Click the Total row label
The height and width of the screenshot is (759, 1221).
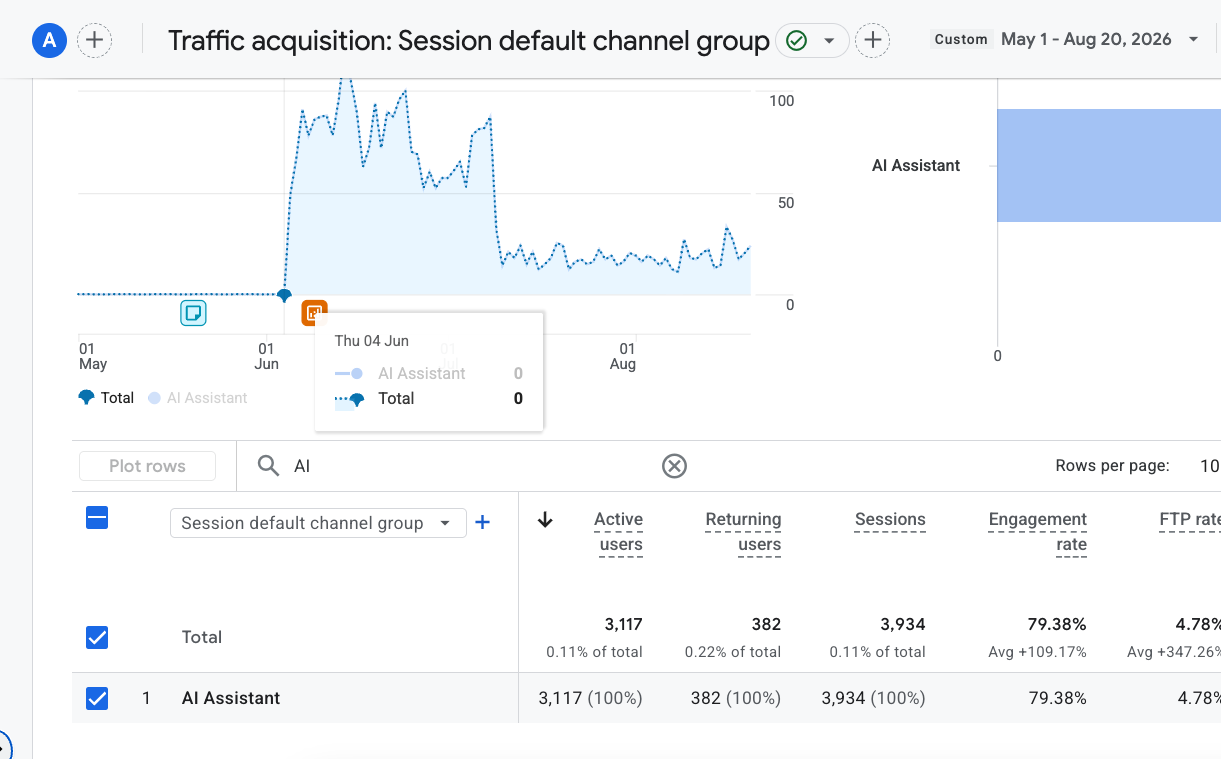(x=201, y=637)
